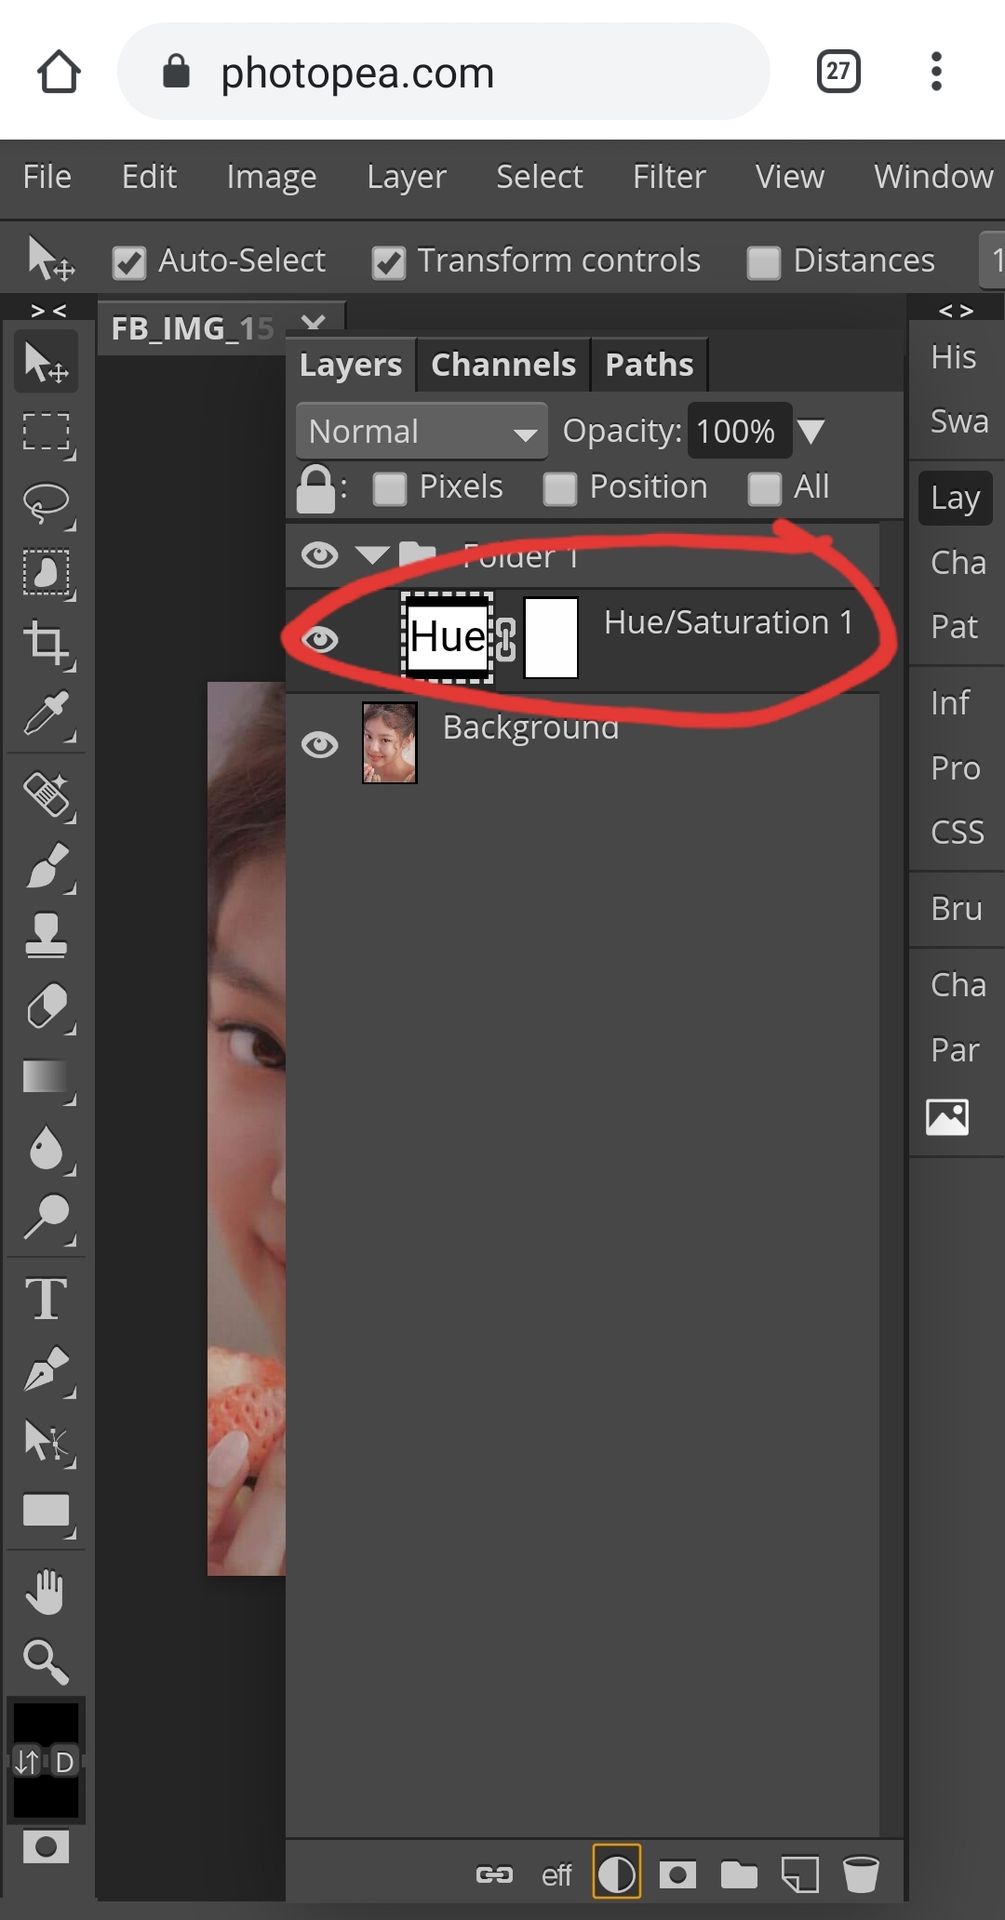
Task: Switch to the Channels tab
Action: (x=503, y=365)
